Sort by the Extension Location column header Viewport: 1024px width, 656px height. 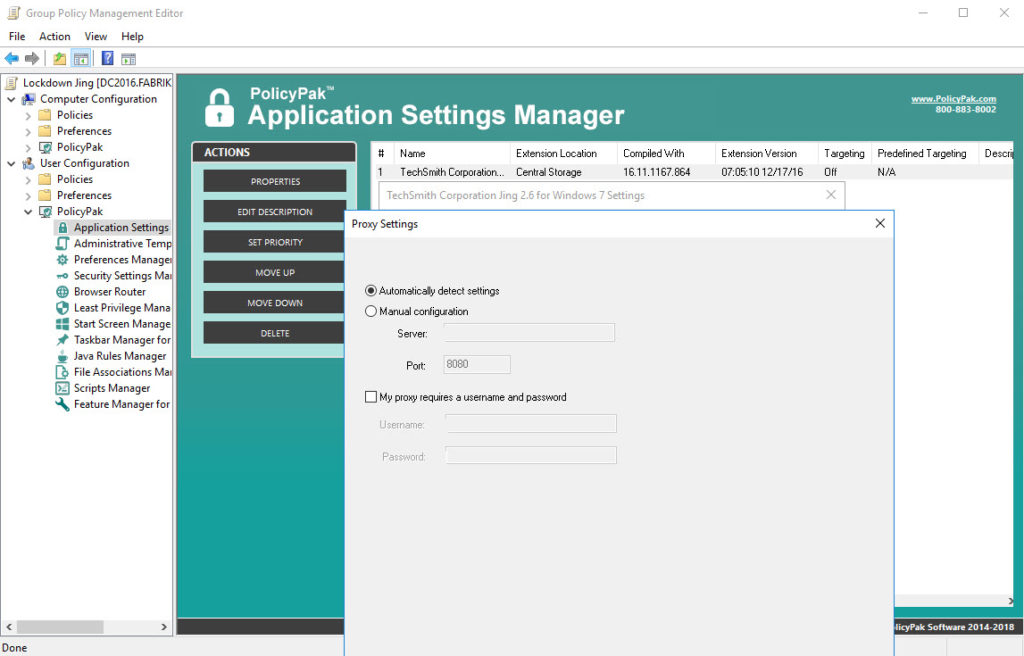click(x=563, y=154)
